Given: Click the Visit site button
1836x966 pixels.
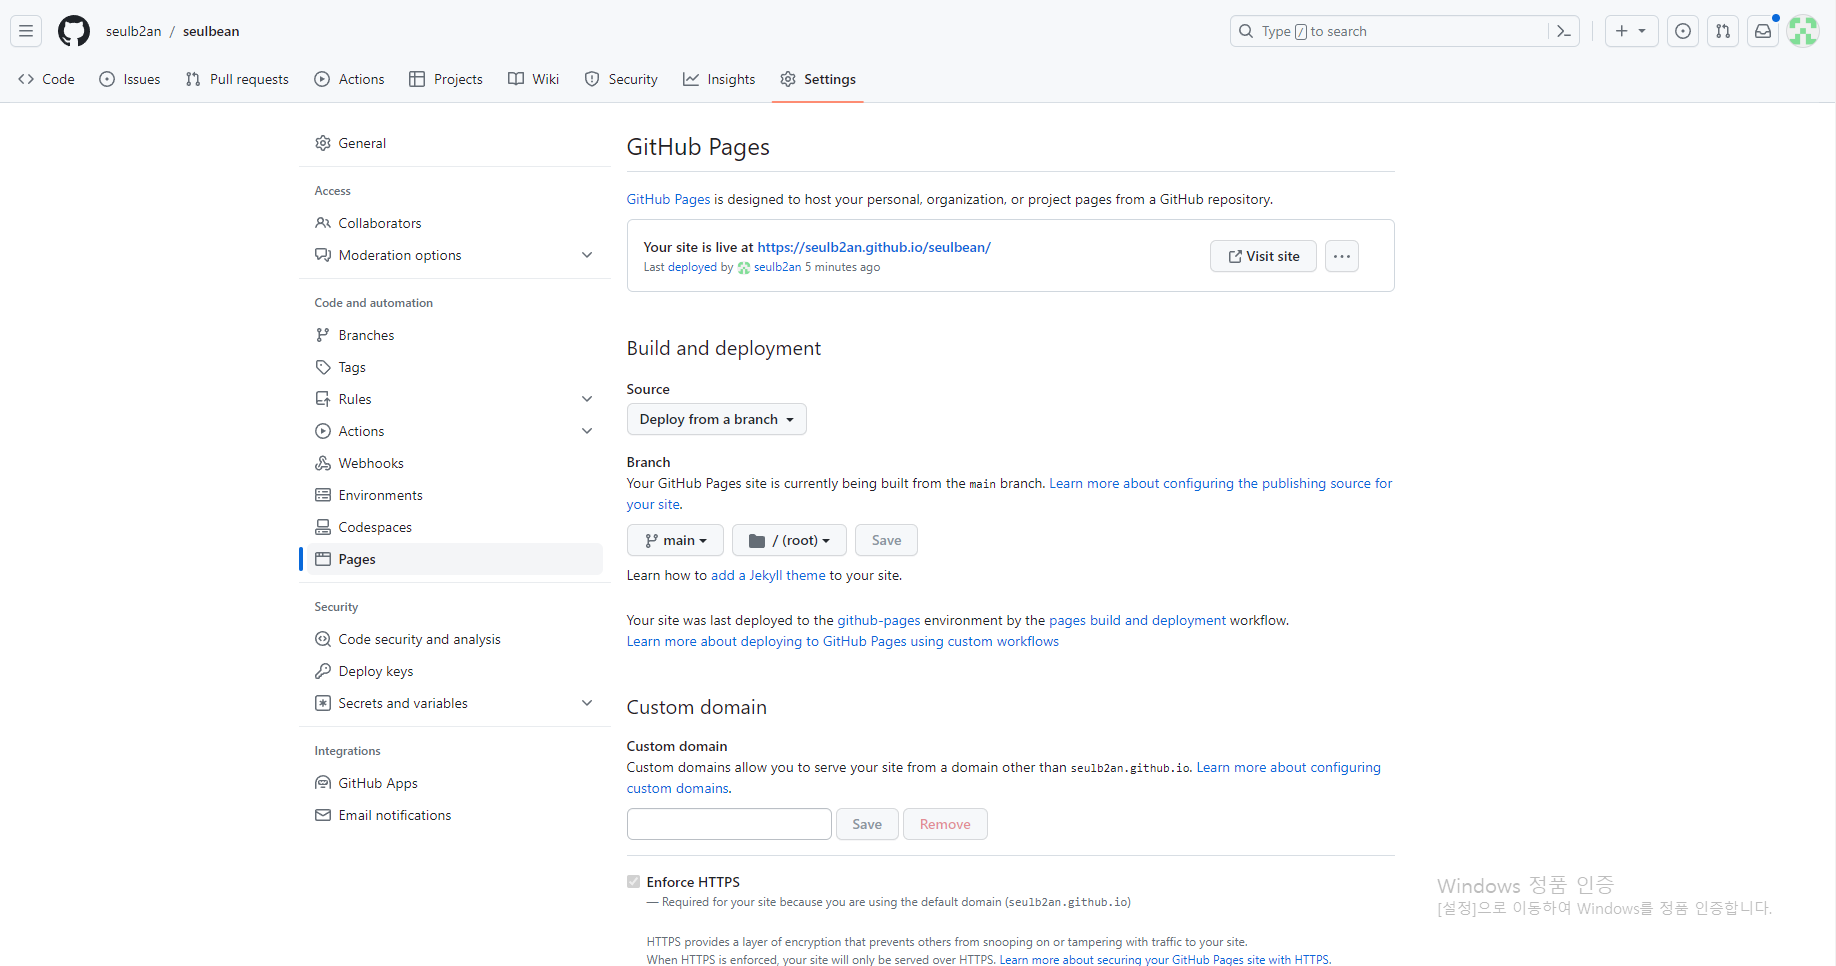Looking at the screenshot, I should coord(1263,256).
